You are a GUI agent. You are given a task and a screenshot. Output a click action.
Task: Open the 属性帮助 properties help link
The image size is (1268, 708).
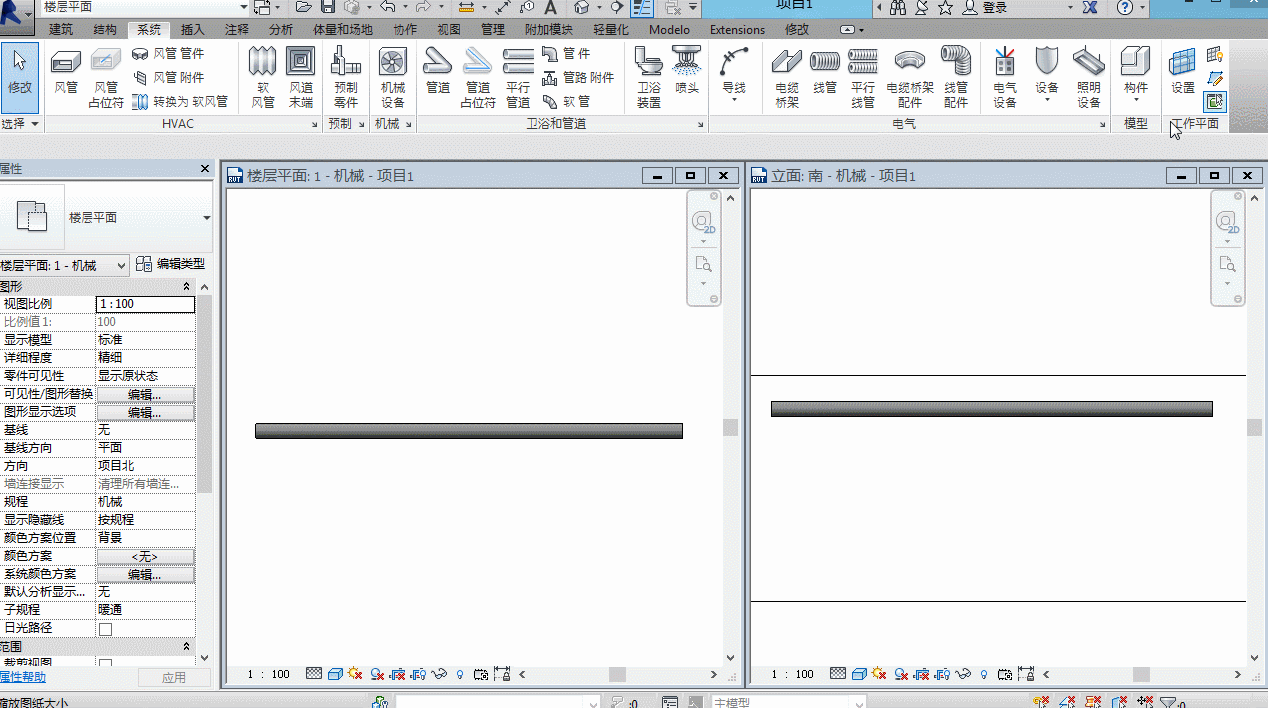(x=23, y=677)
